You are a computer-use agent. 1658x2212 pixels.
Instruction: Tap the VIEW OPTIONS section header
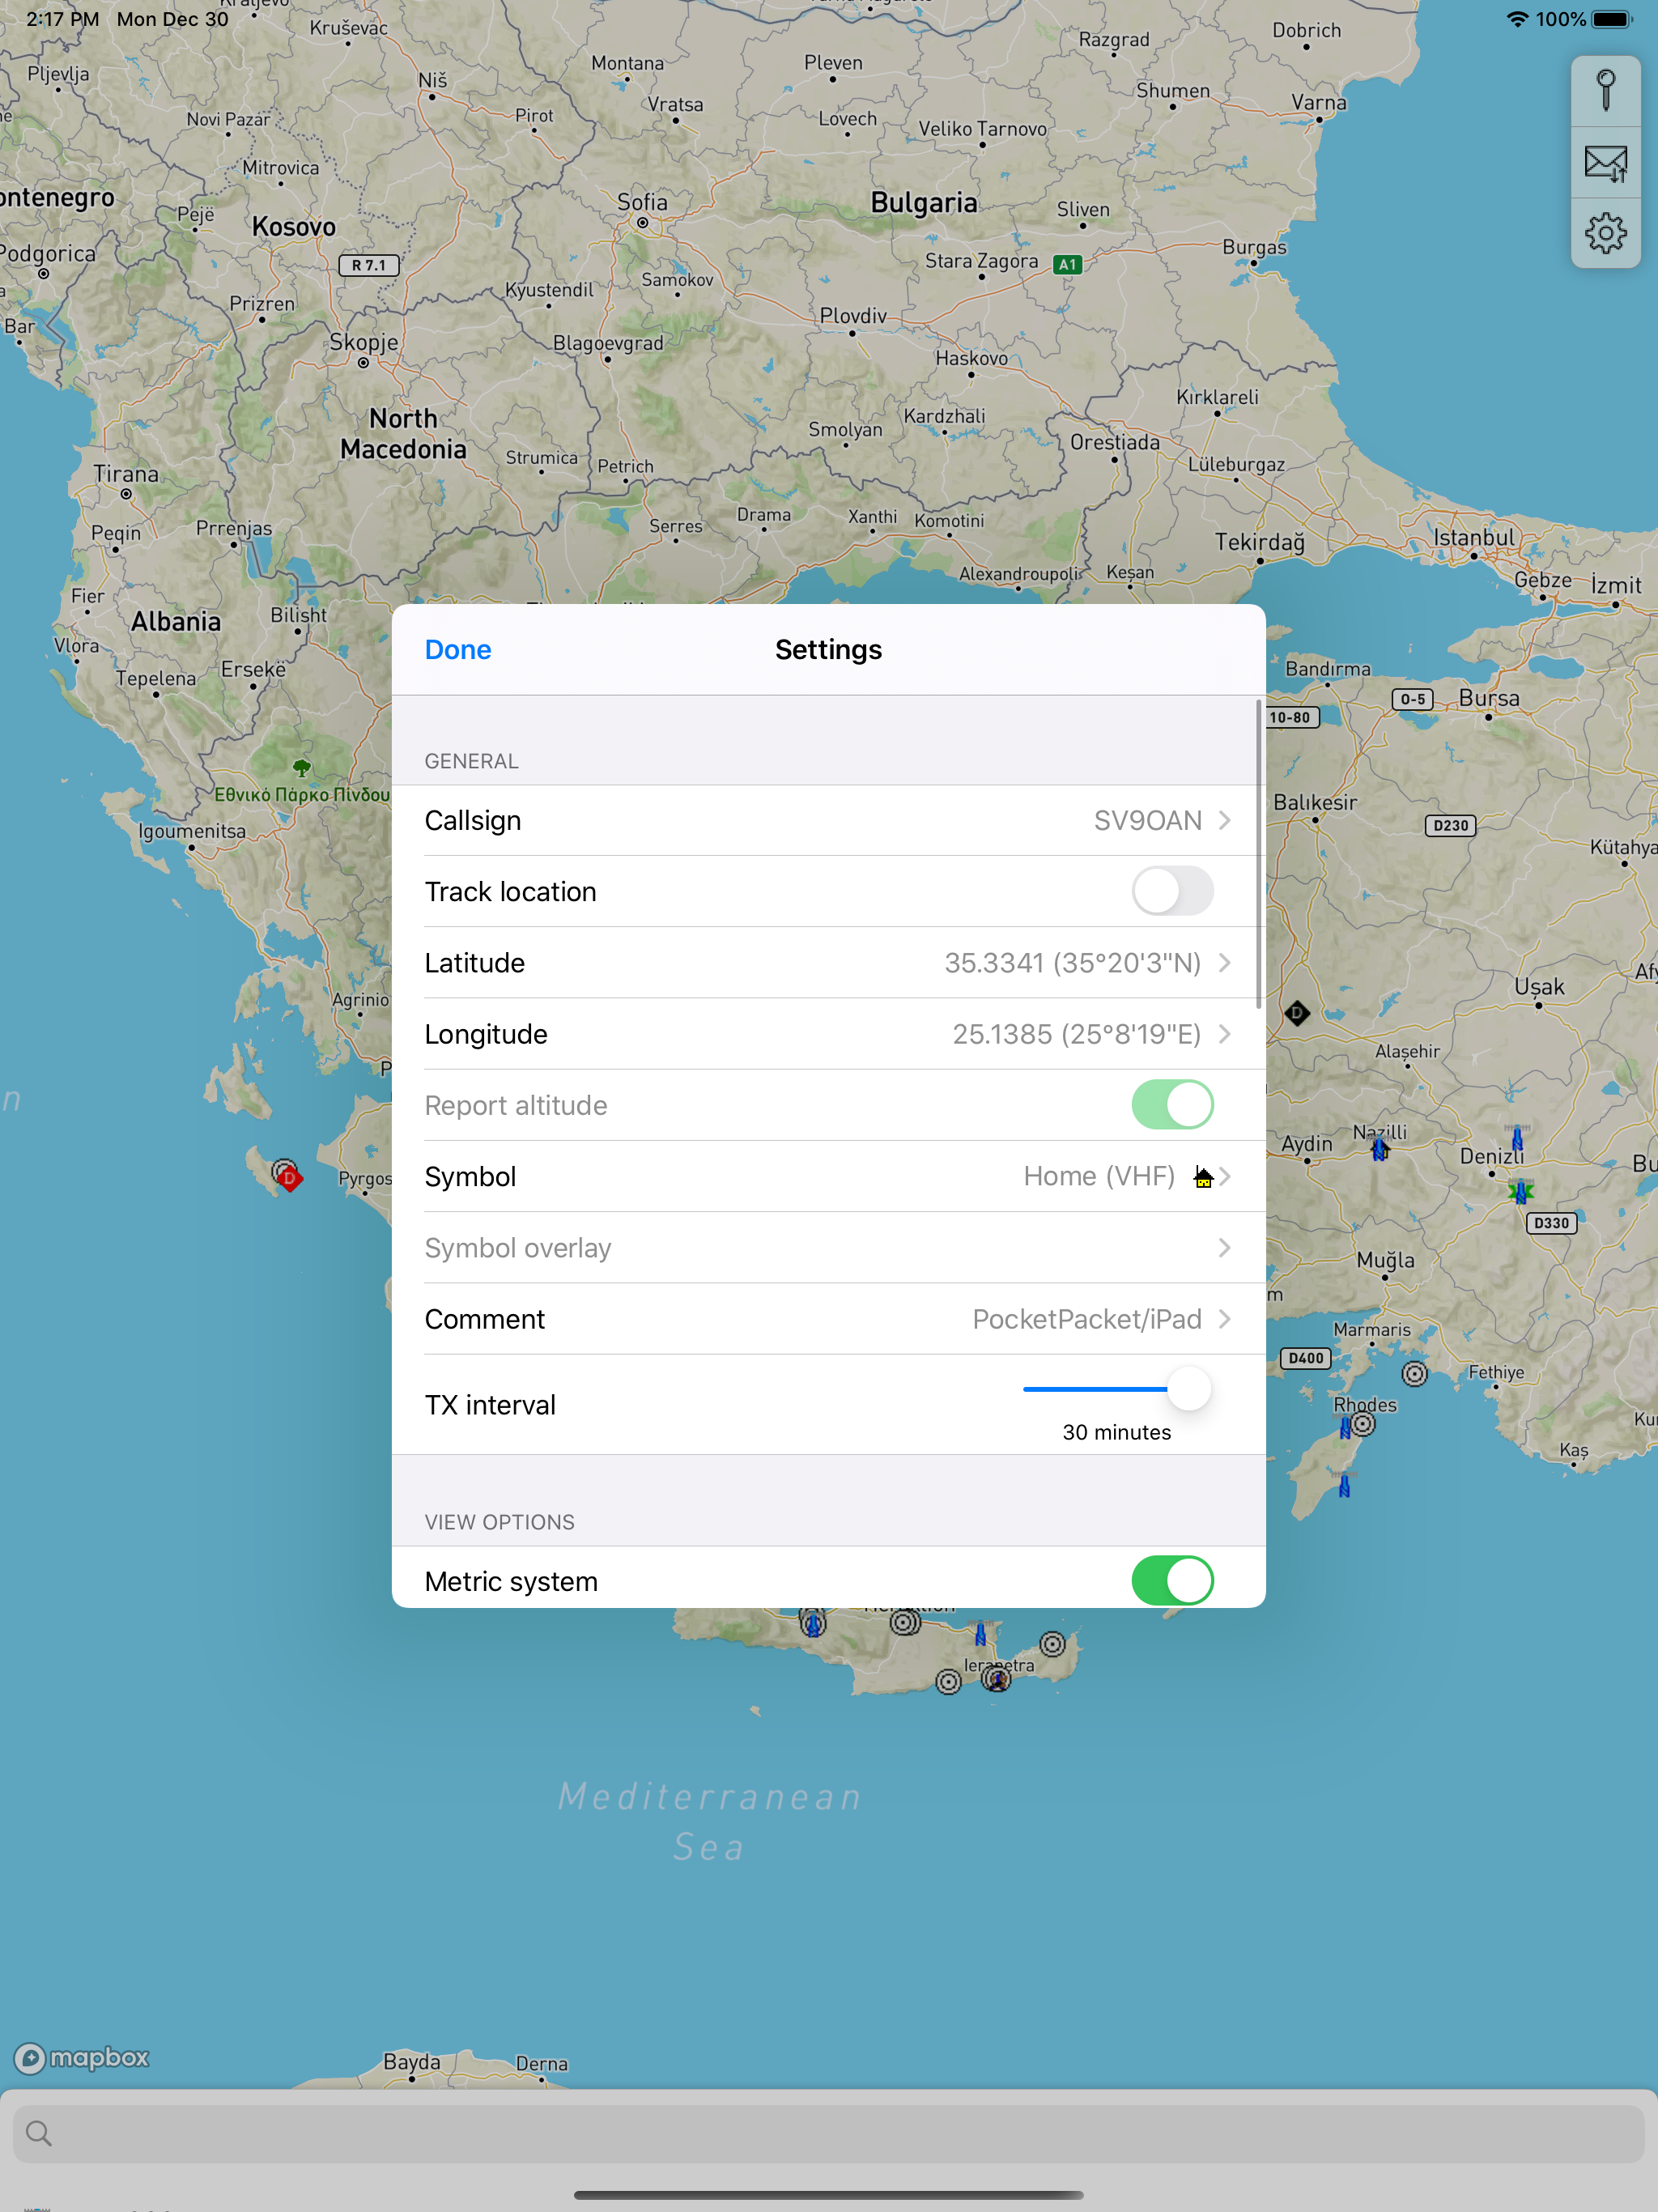click(499, 1522)
